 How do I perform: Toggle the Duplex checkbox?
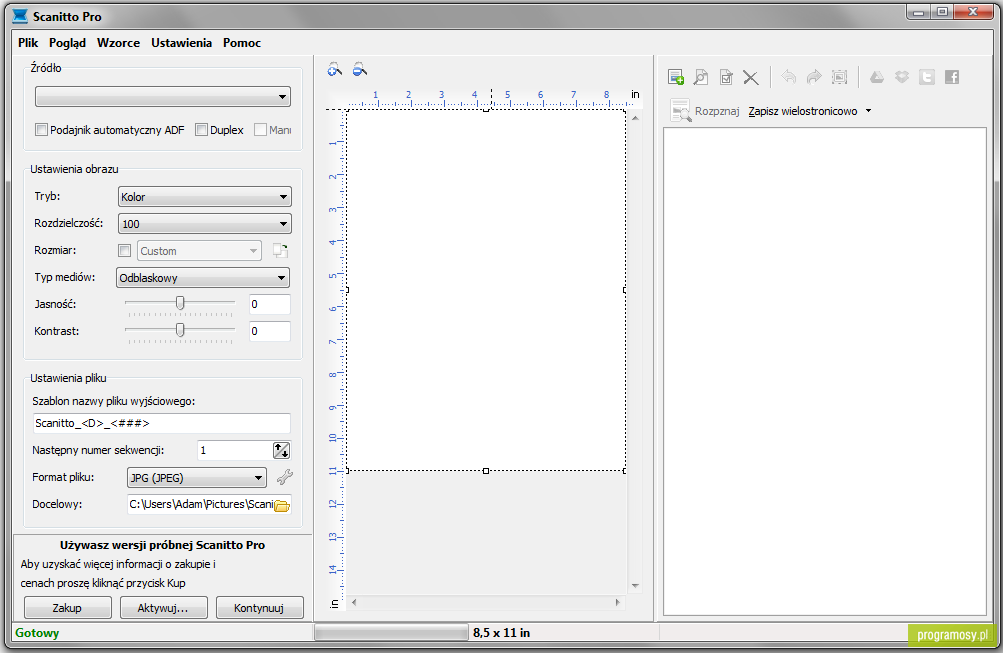[x=201, y=130]
